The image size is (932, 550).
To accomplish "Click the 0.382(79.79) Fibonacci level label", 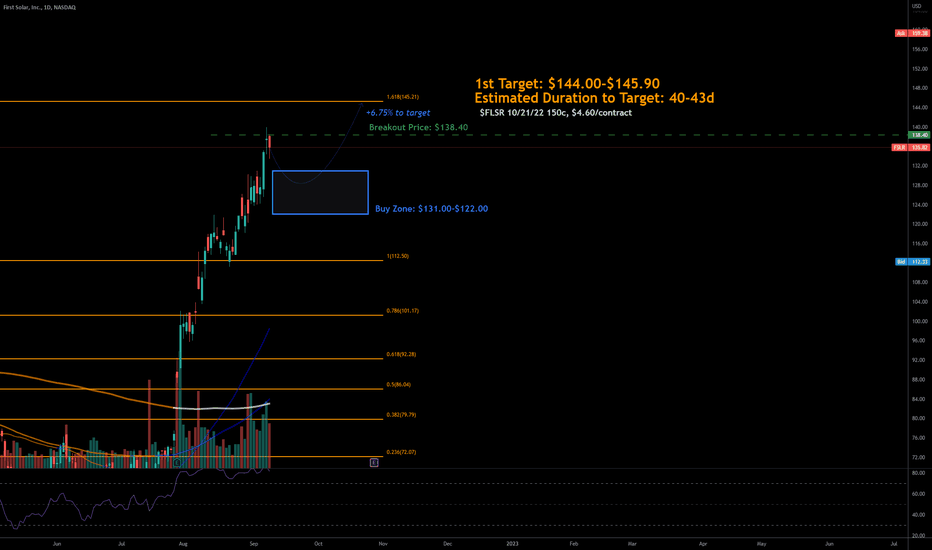I will pos(401,415).
